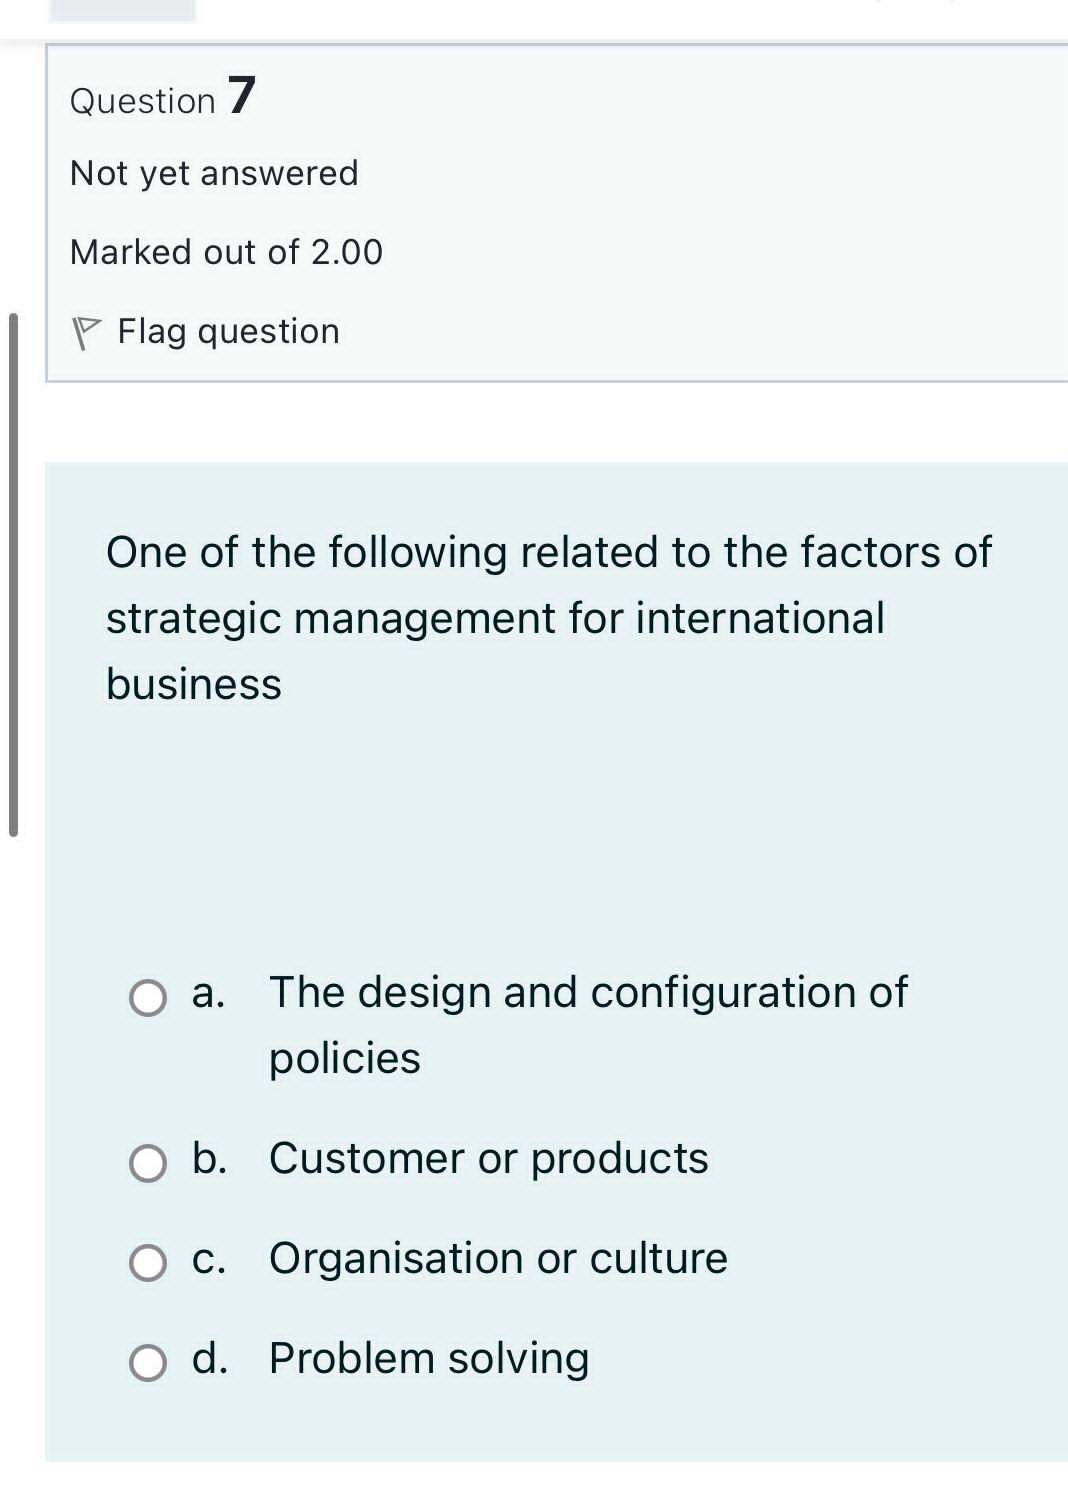Click the radio circle next to option c
The width and height of the screenshot is (1068, 1508).
click(x=146, y=1262)
